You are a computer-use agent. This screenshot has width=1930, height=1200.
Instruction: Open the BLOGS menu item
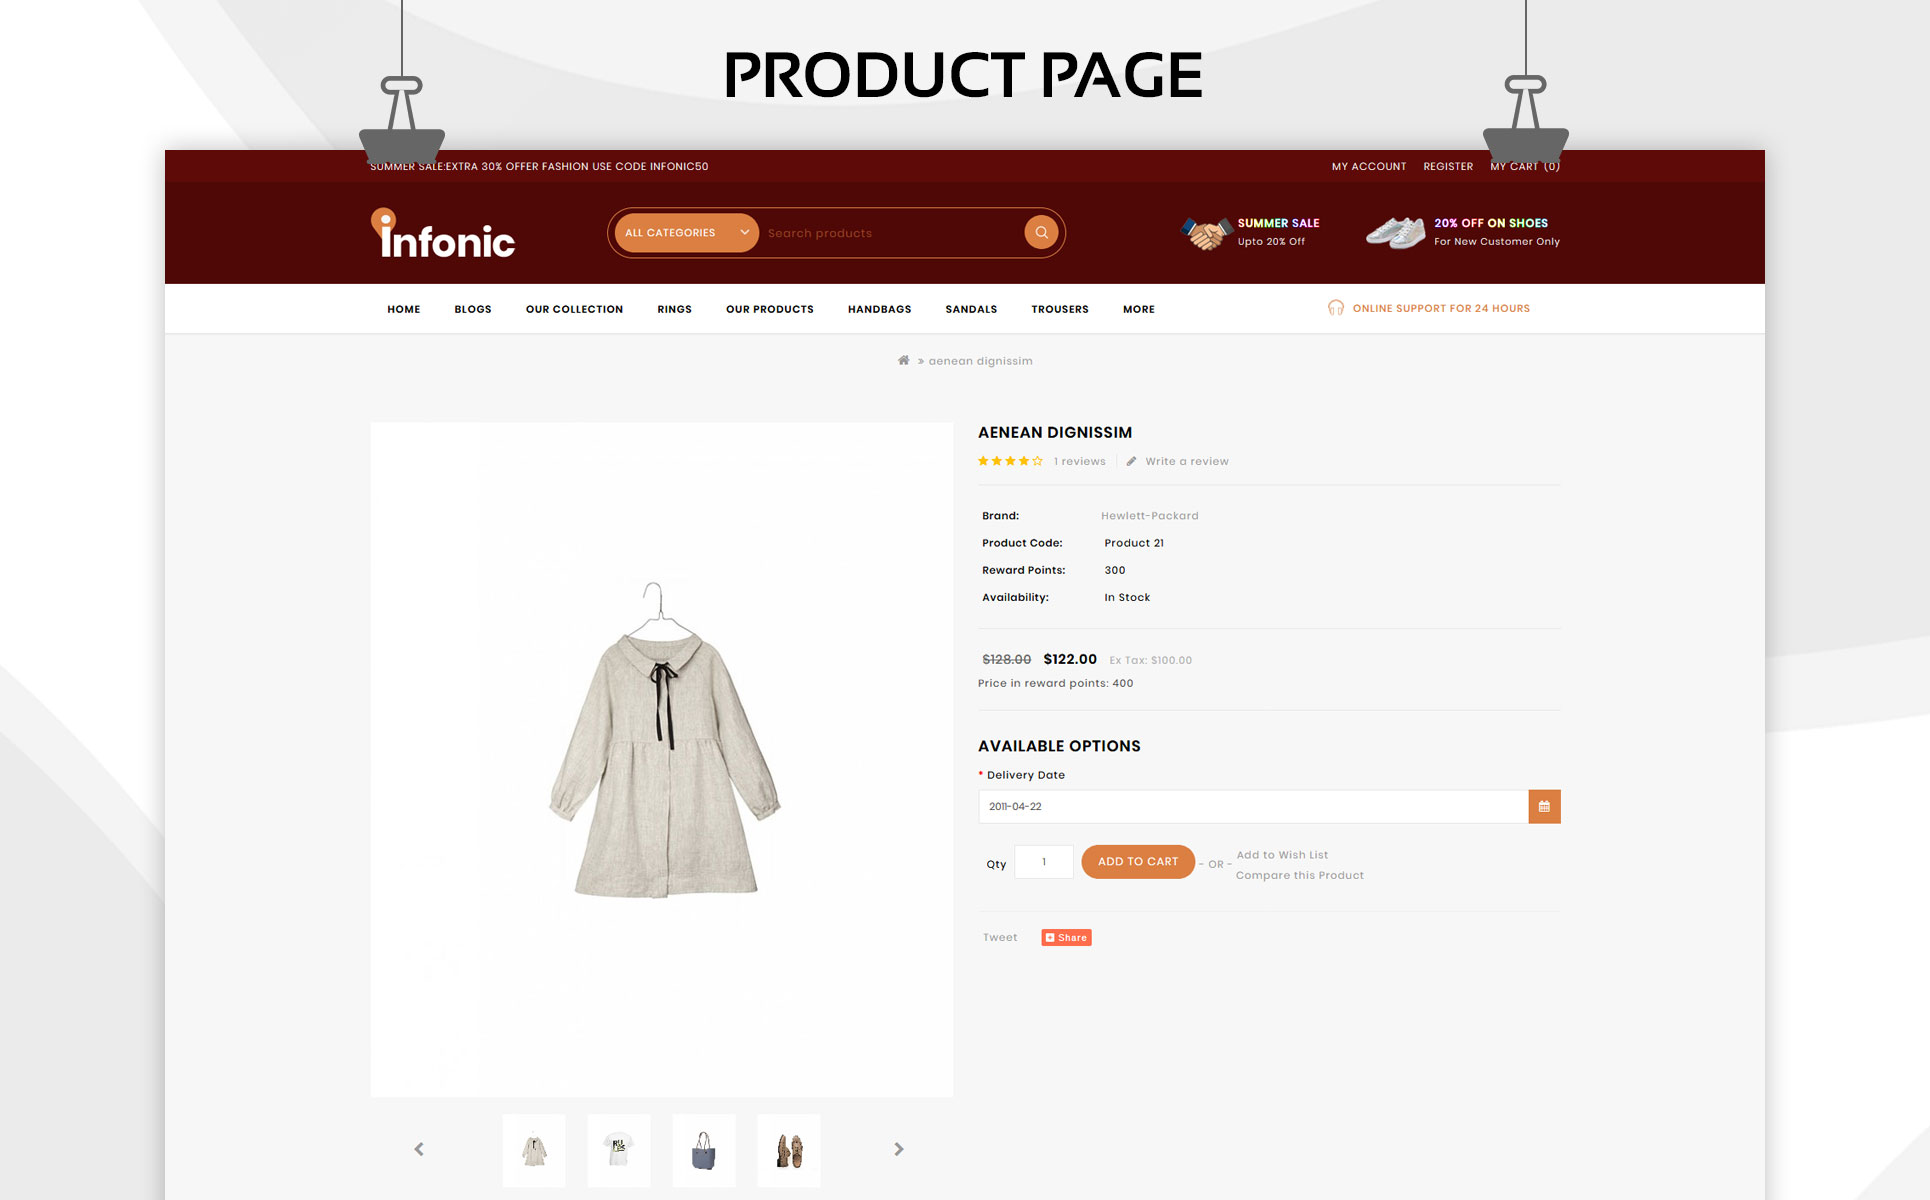(473, 309)
